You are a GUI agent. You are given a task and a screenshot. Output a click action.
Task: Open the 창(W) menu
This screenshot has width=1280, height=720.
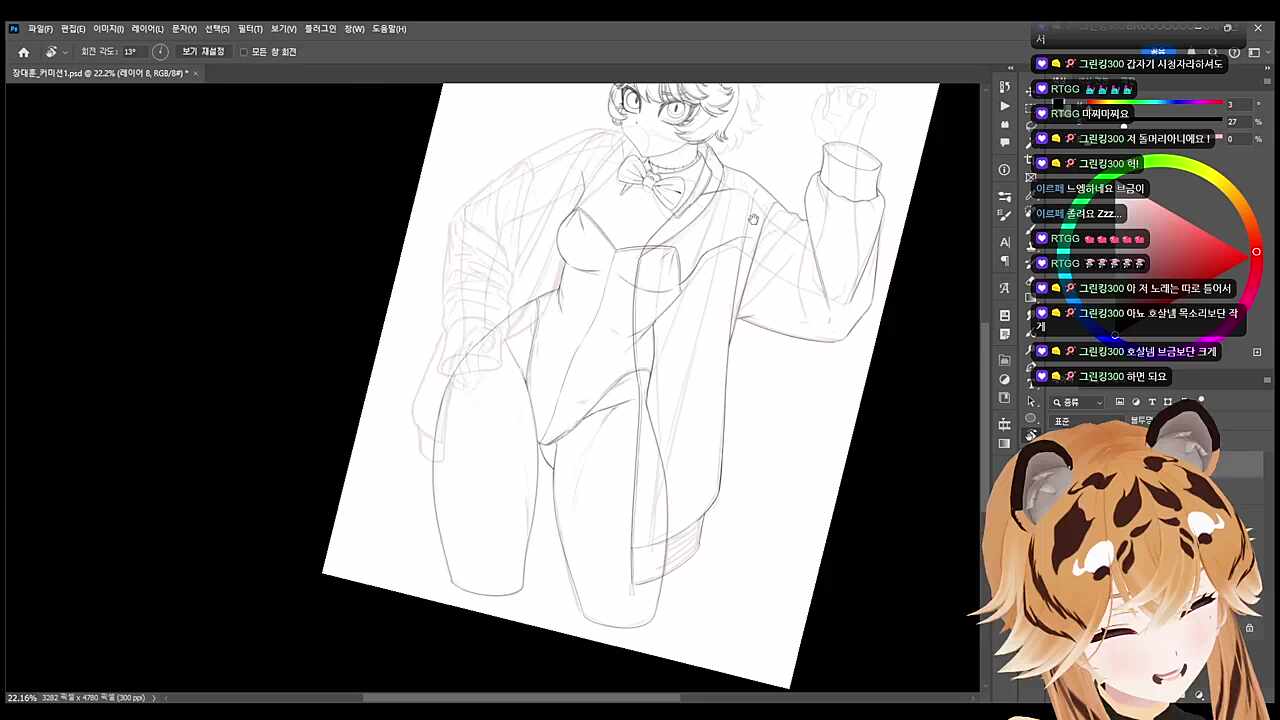(x=354, y=29)
